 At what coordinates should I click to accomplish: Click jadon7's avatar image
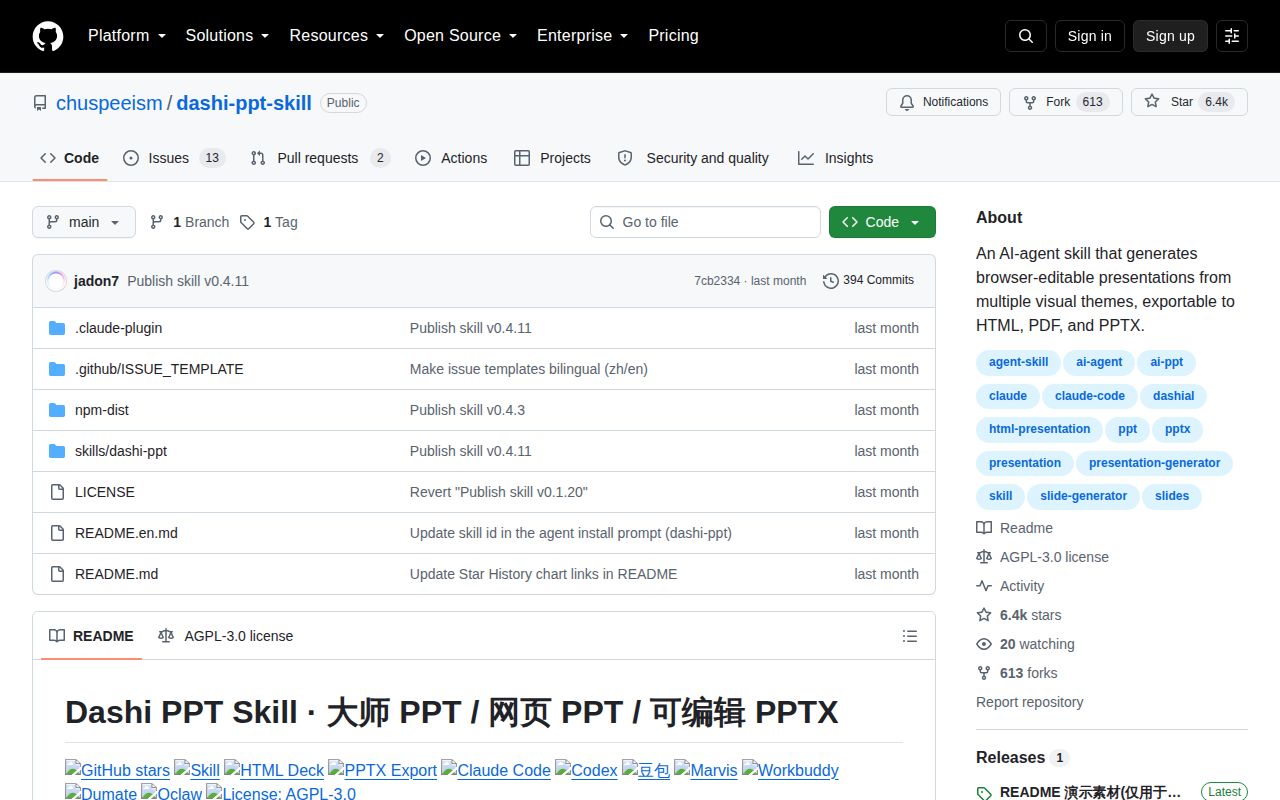tap(56, 281)
